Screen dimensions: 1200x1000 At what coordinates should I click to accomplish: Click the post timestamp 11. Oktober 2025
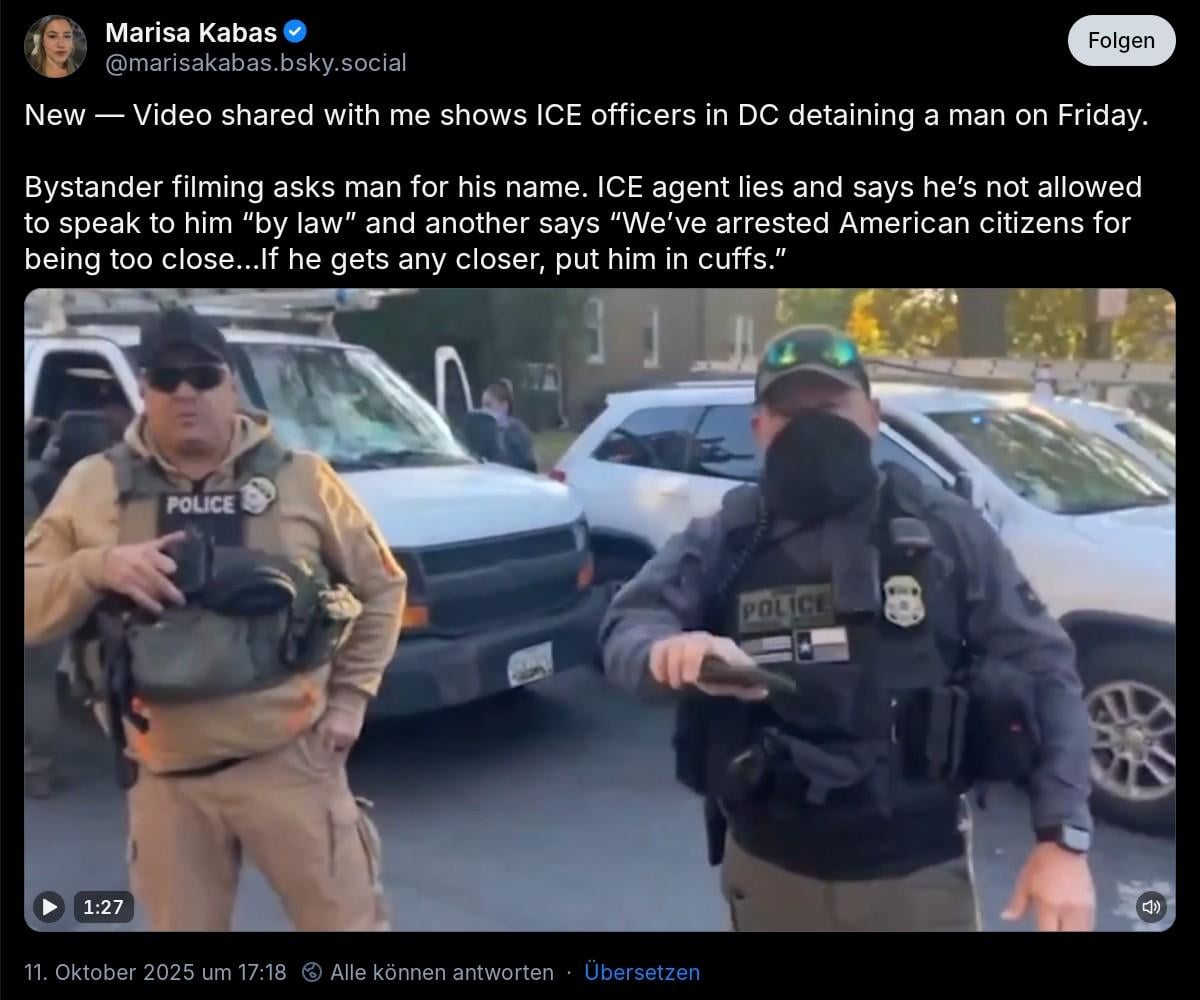[x=155, y=972]
